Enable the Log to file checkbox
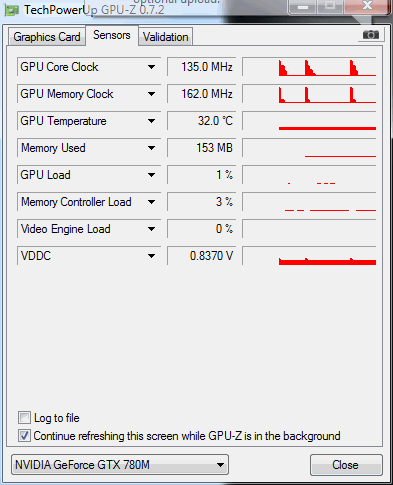This screenshot has height=485, width=393. tap(24, 417)
